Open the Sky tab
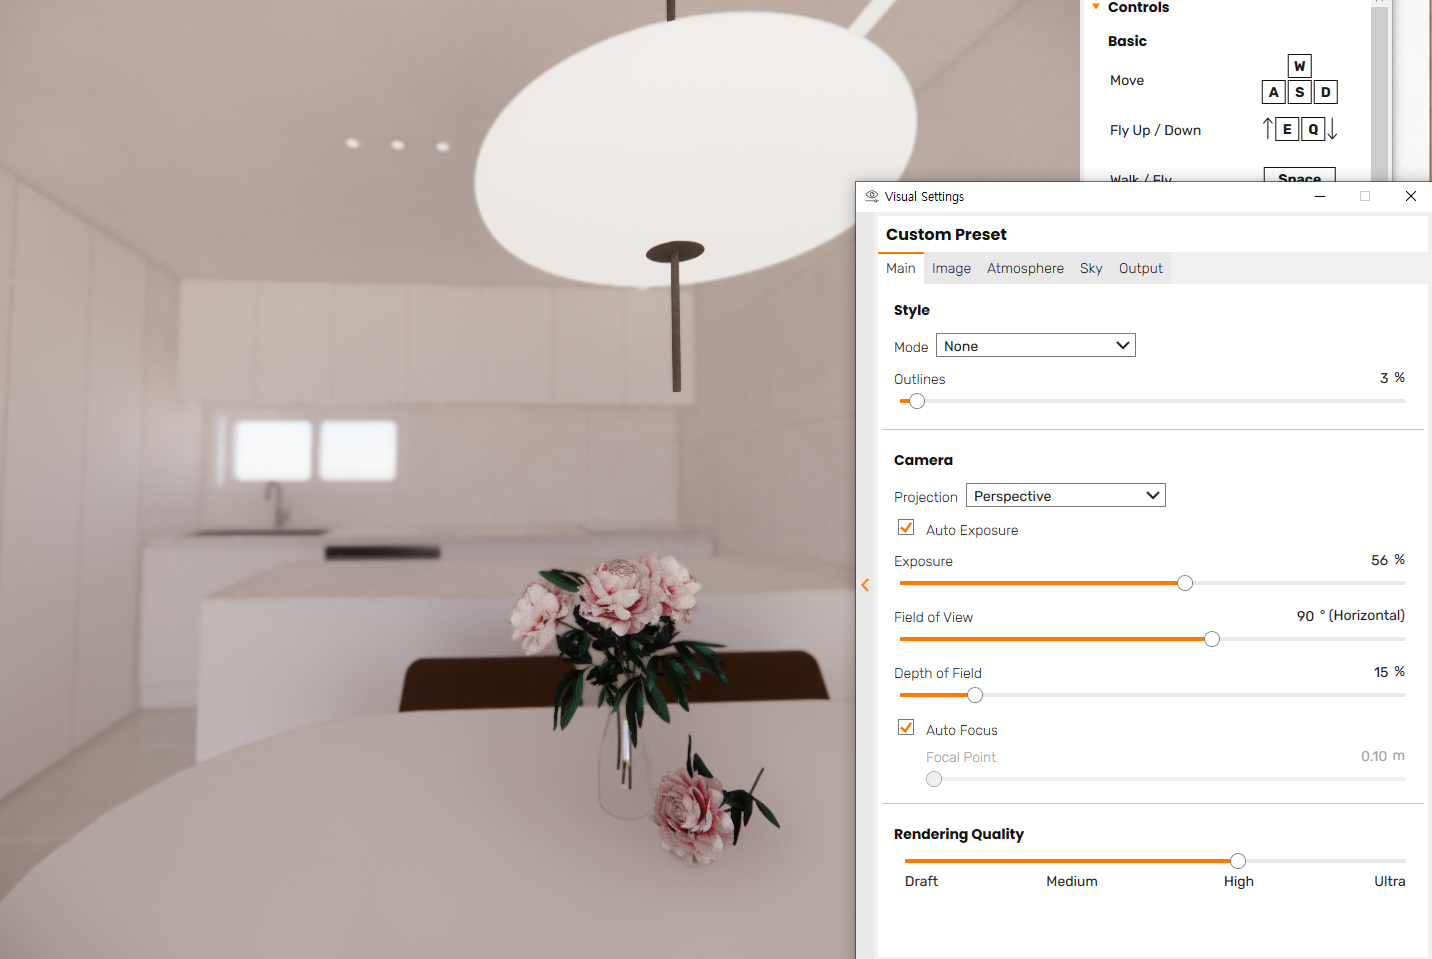1432x959 pixels. [x=1091, y=268]
